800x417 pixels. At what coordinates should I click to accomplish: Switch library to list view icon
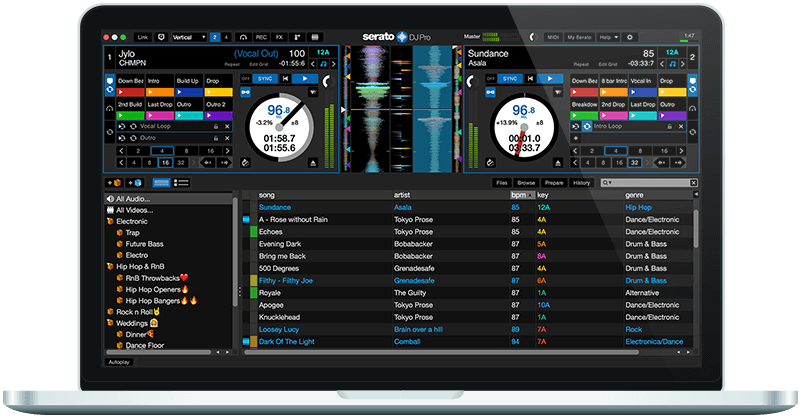tap(181, 183)
